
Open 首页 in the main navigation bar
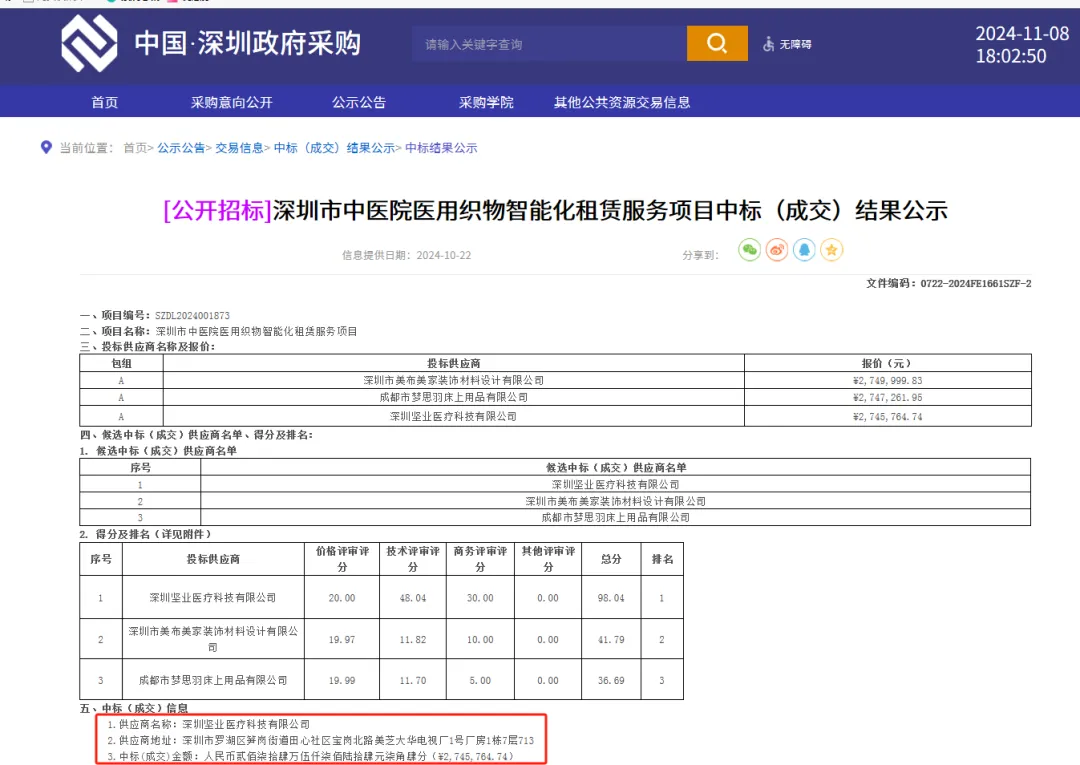104,102
